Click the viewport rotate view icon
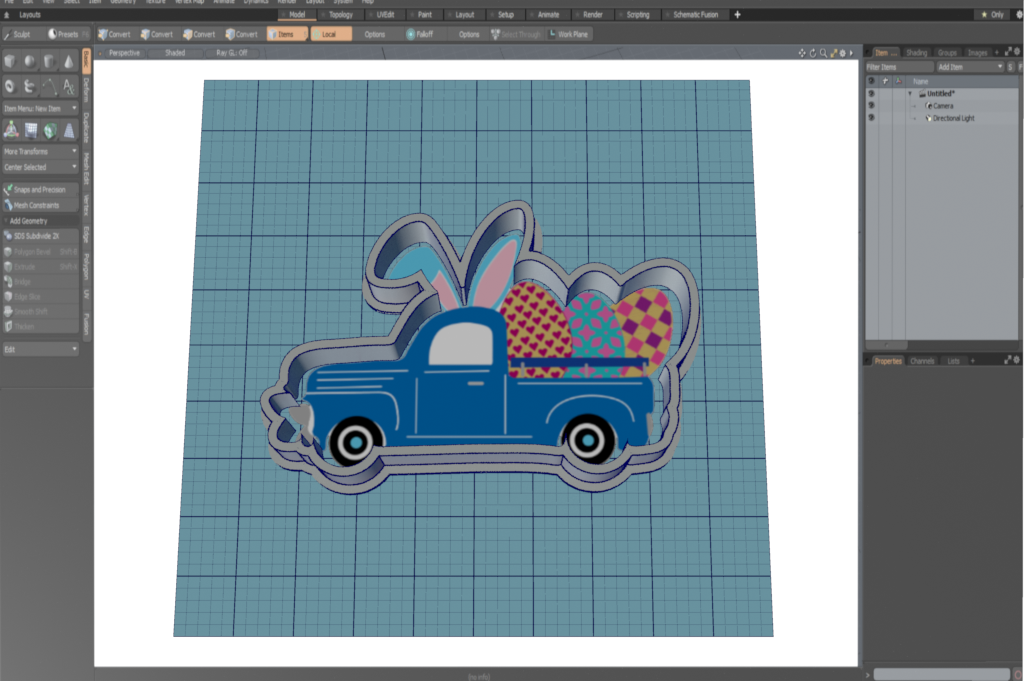The height and width of the screenshot is (681, 1024). [812, 52]
